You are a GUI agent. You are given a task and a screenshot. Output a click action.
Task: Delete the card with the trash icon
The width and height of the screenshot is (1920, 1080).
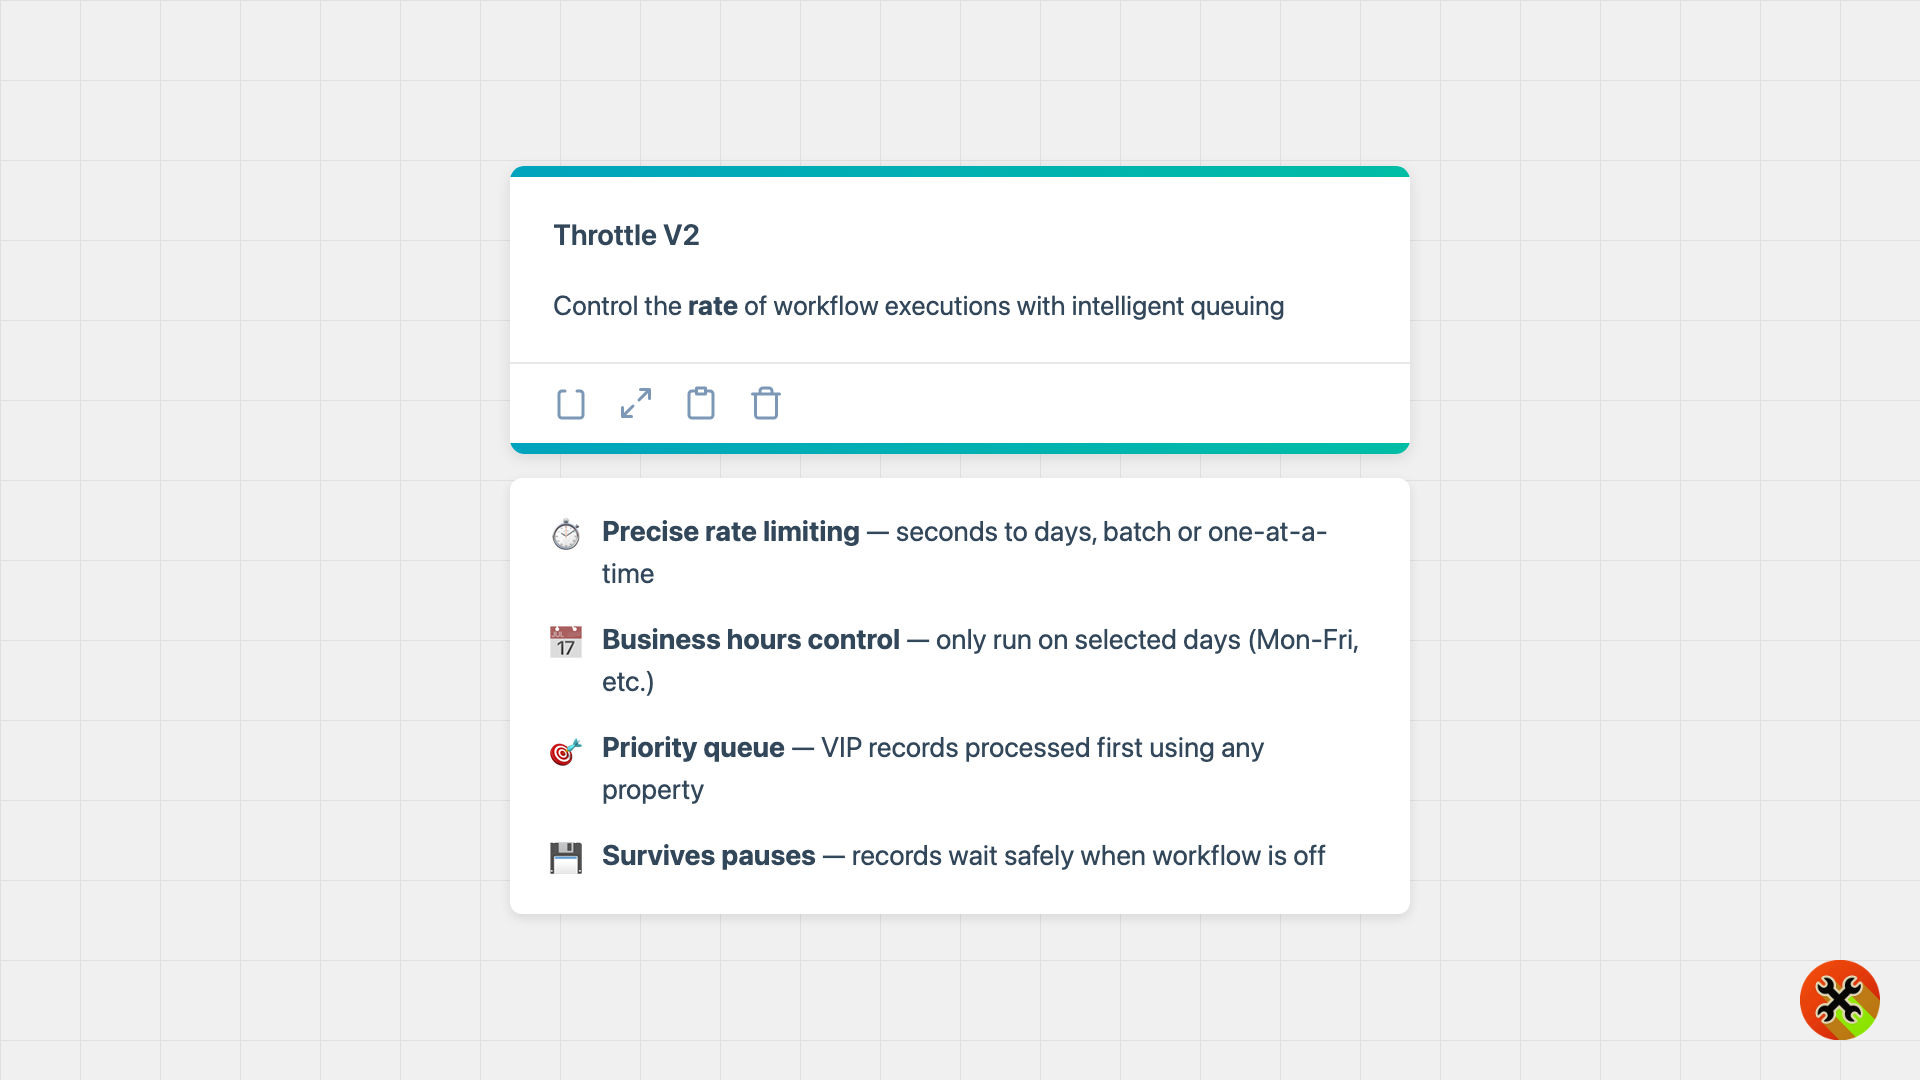pos(766,403)
